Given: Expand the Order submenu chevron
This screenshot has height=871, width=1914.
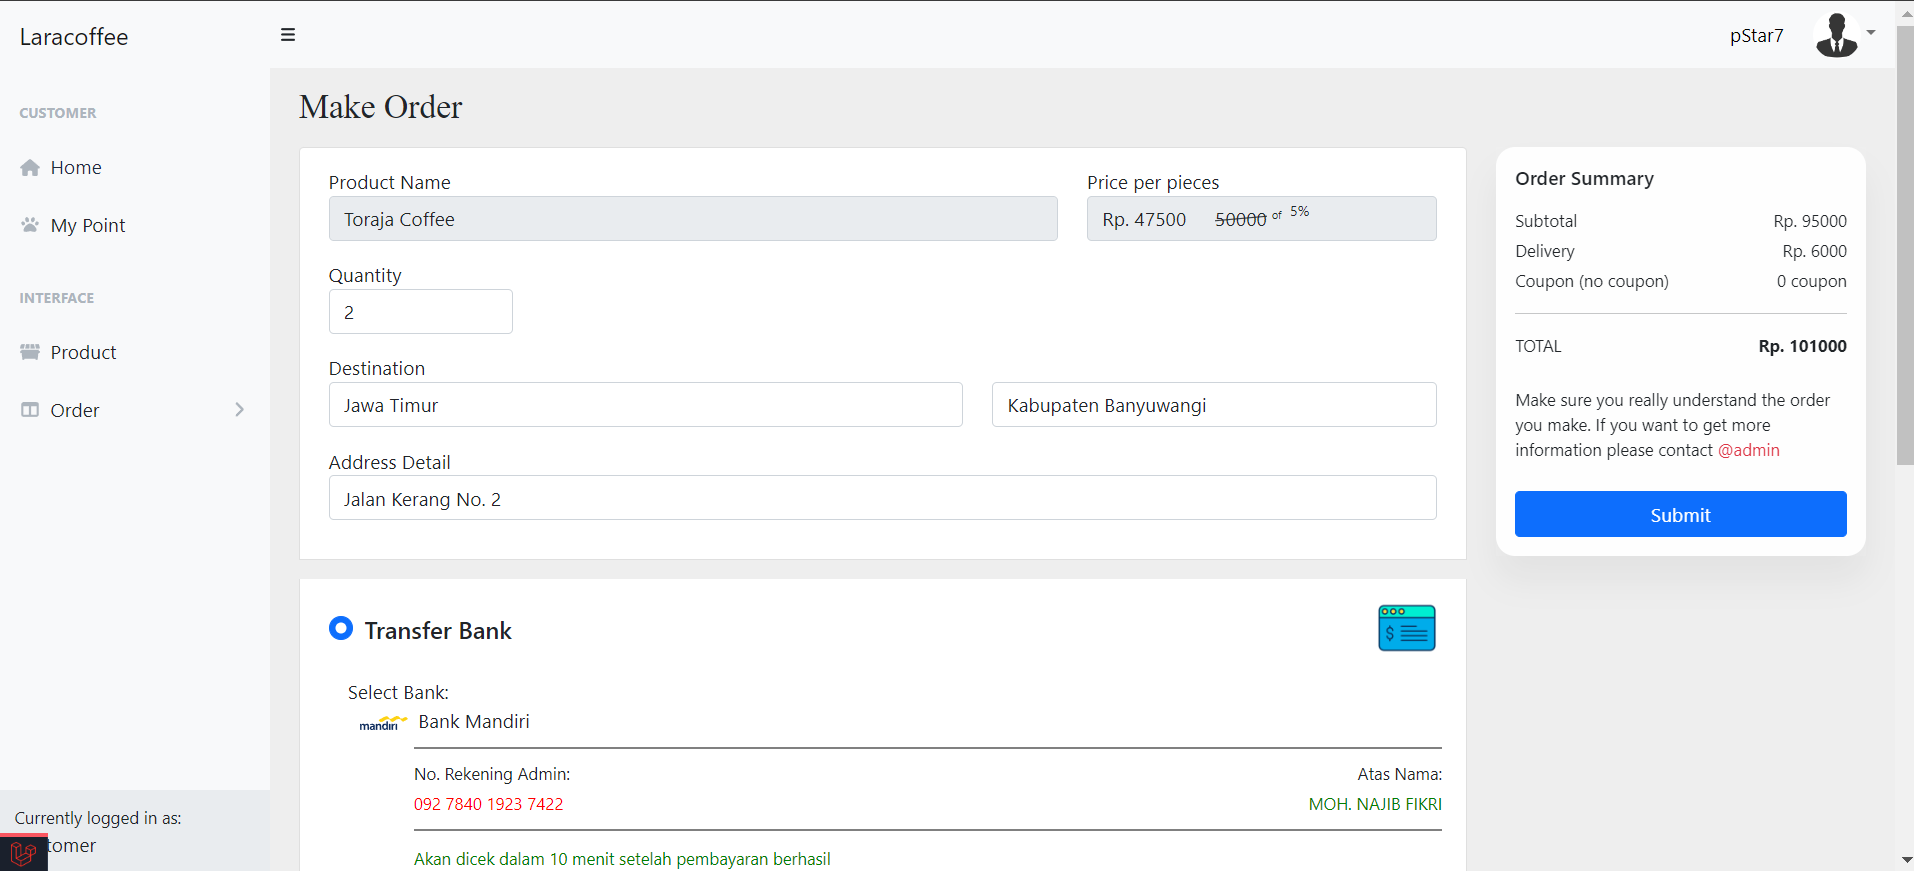Looking at the screenshot, I should click(x=239, y=410).
